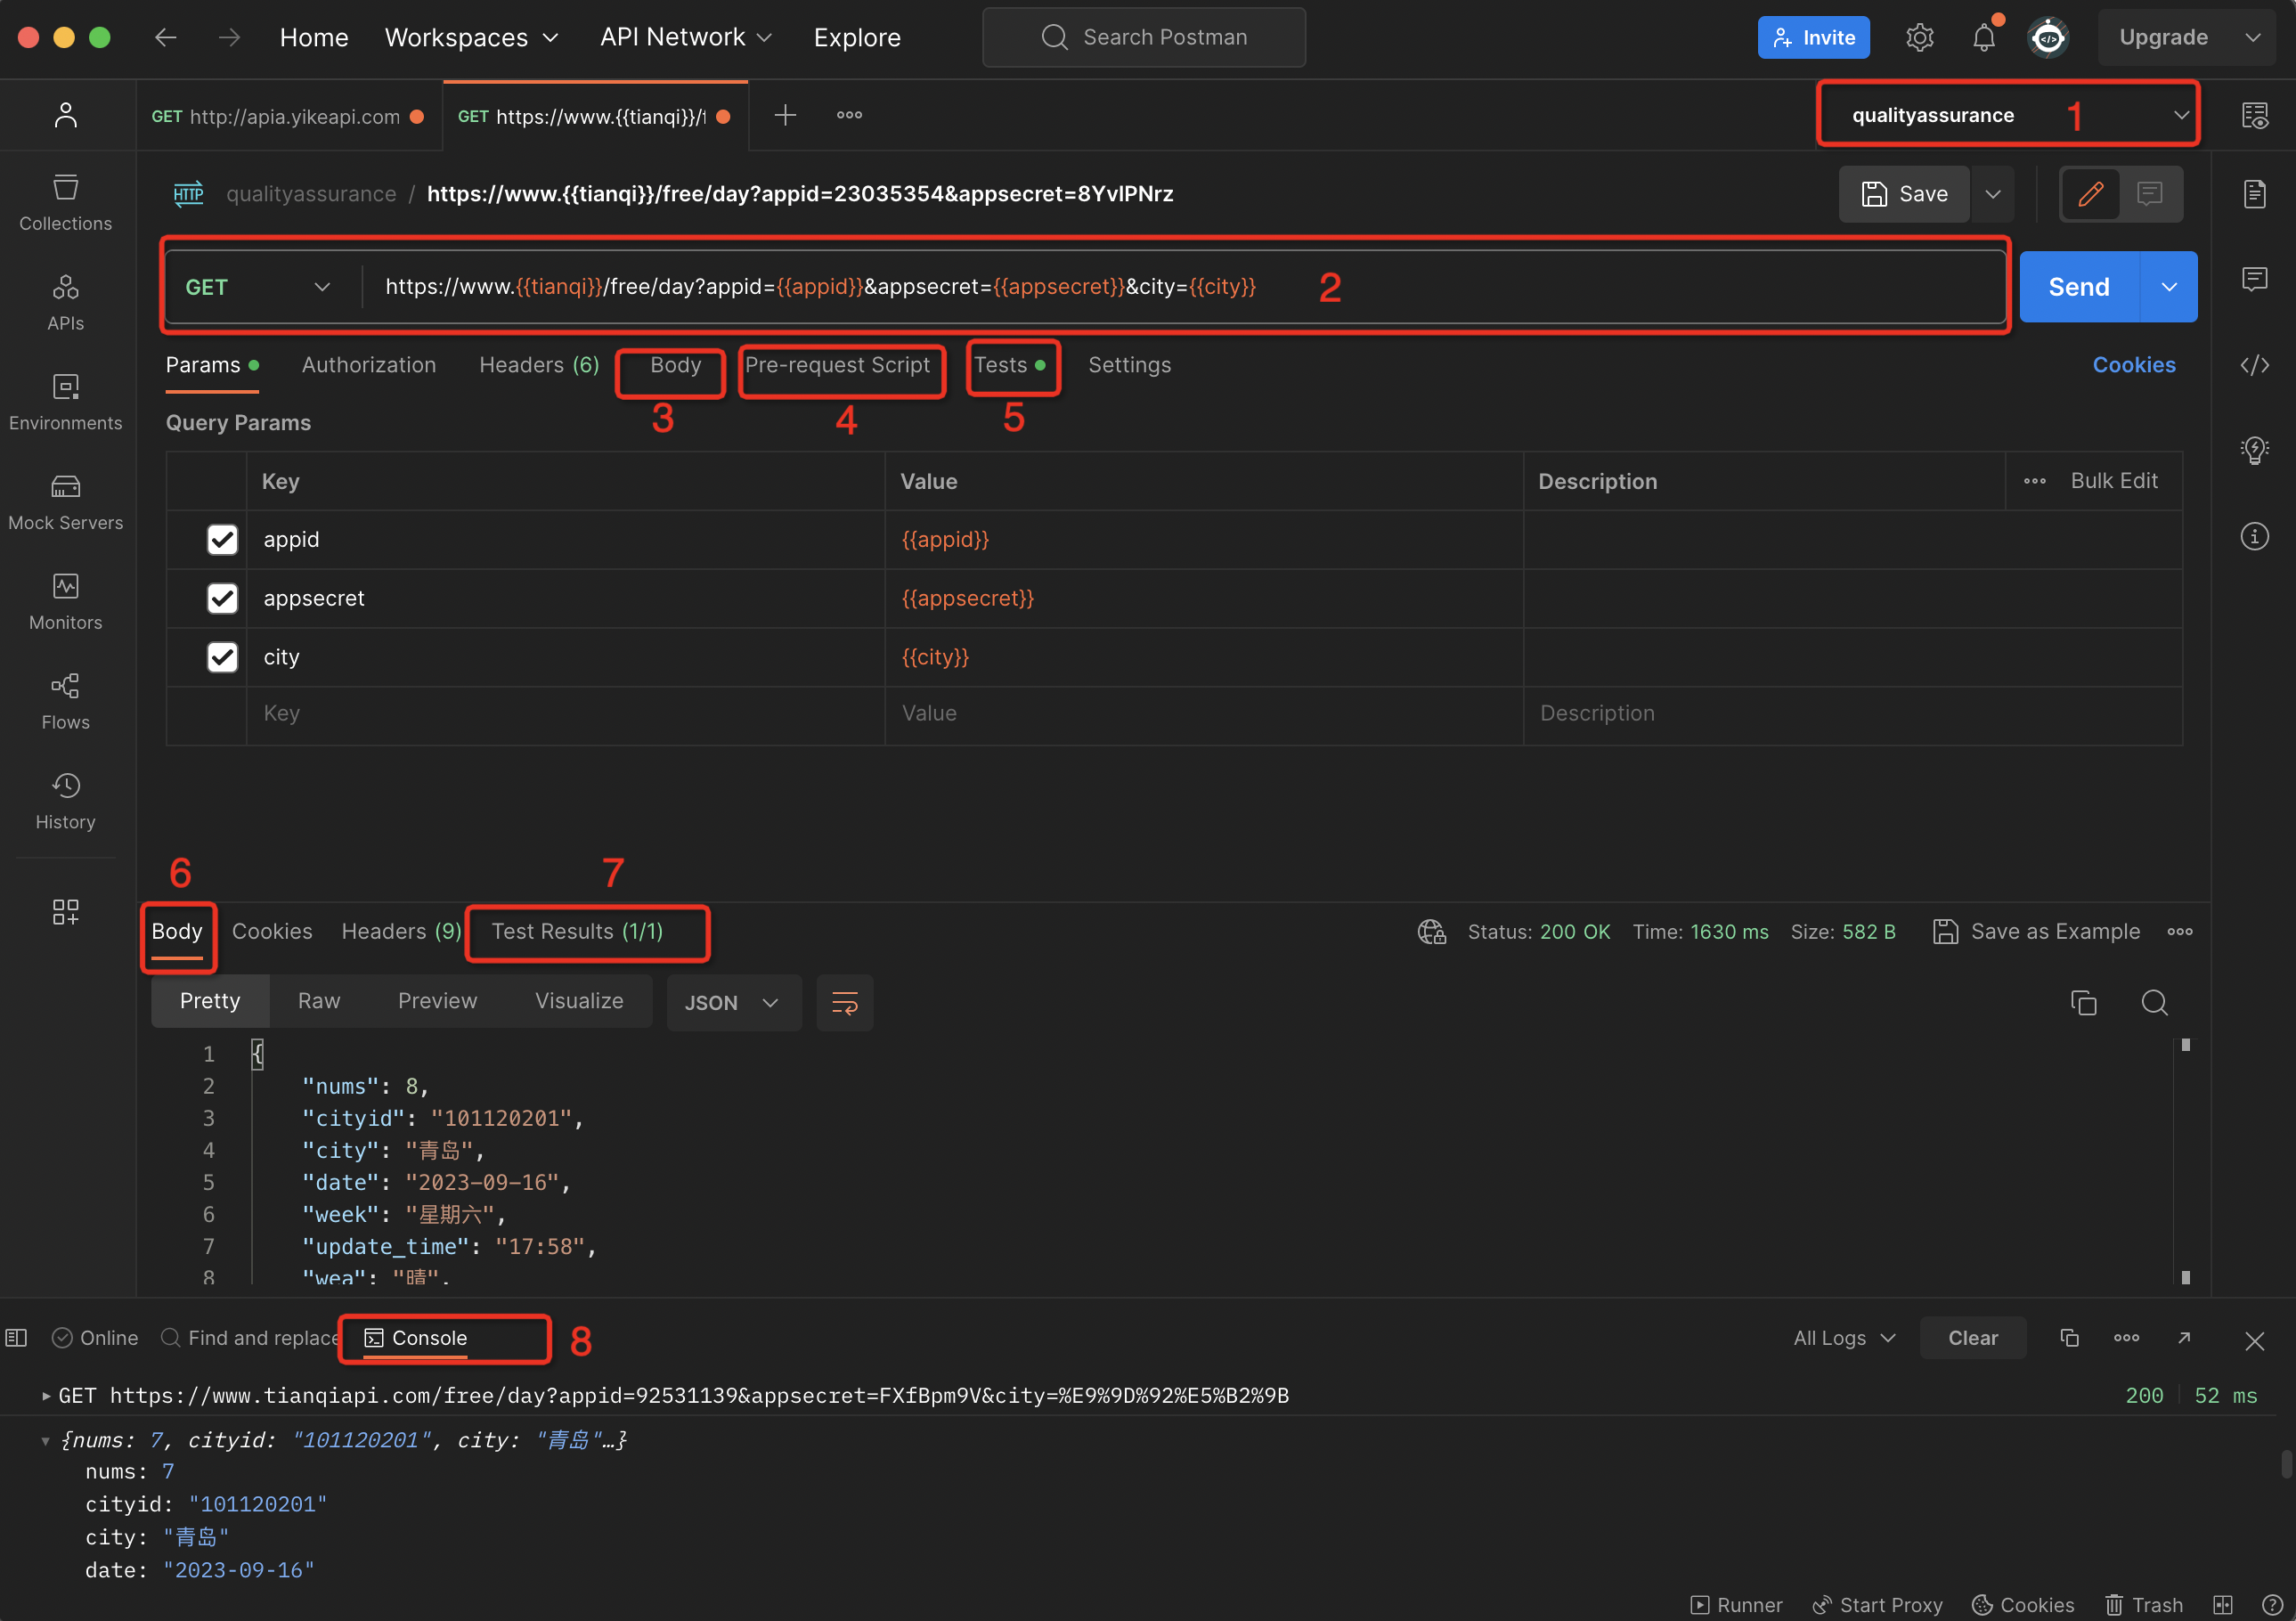Viewport: 2296px width, 1621px height.
Task: Click the Invite button
Action: (1813, 37)
